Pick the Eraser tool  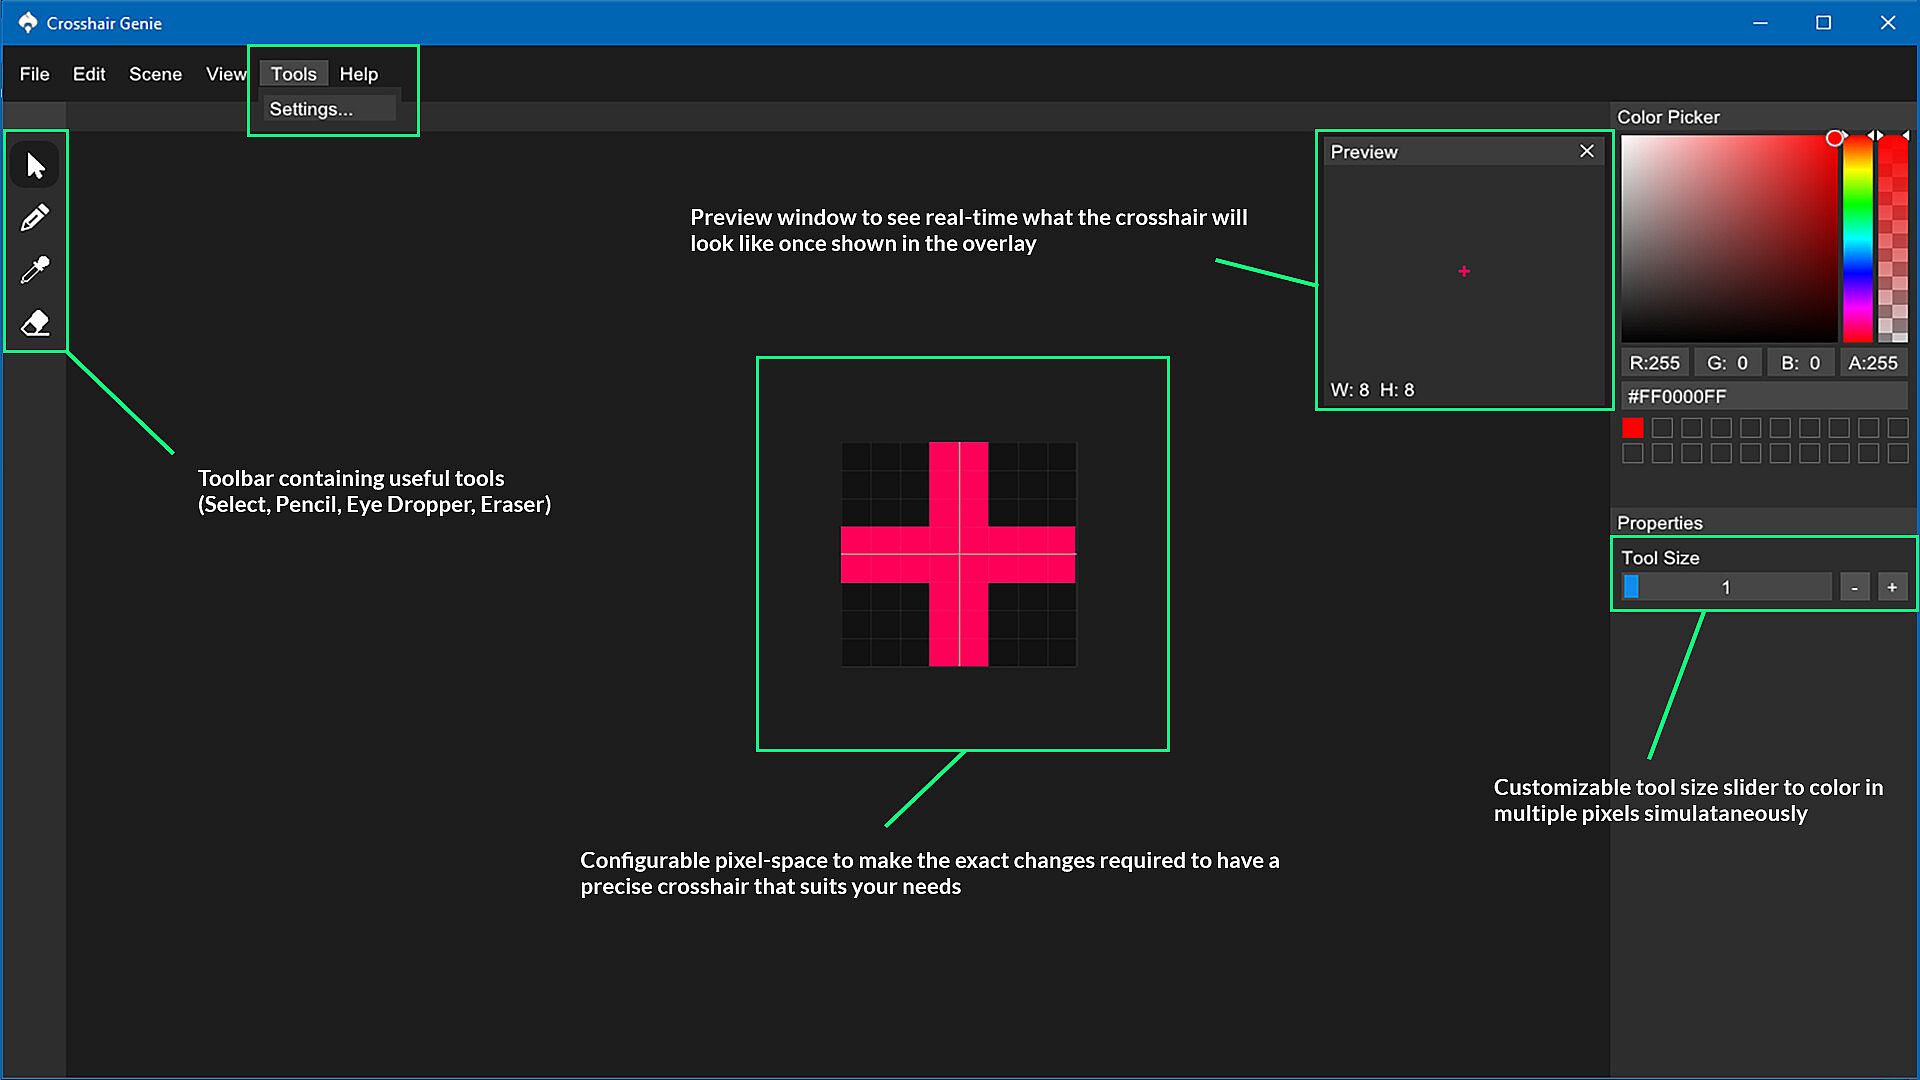pyautogui.click(x=35, y=323)
